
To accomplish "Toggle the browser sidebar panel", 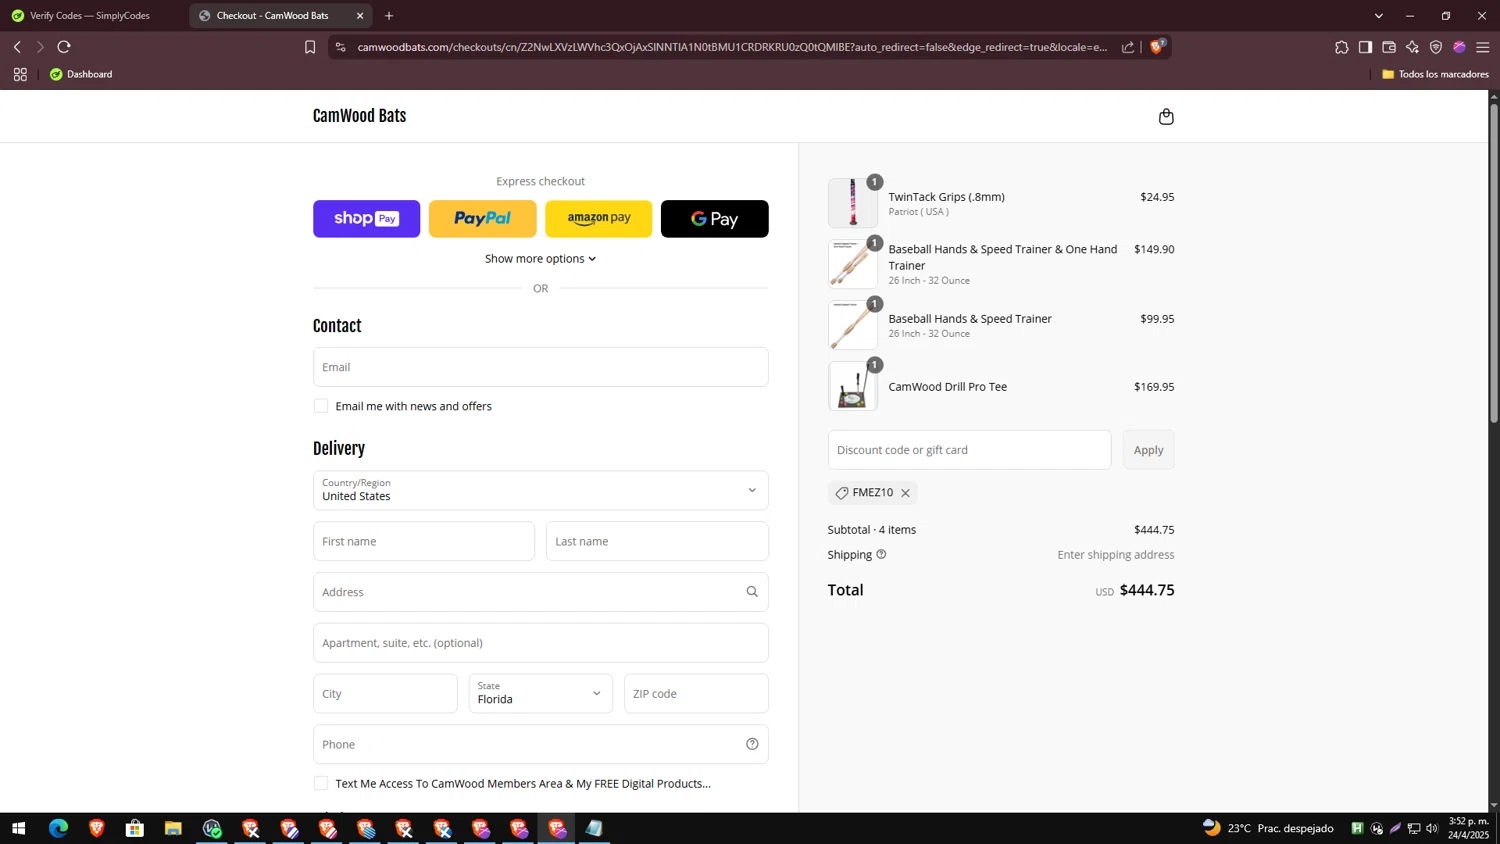I will tap(1365, 47).
